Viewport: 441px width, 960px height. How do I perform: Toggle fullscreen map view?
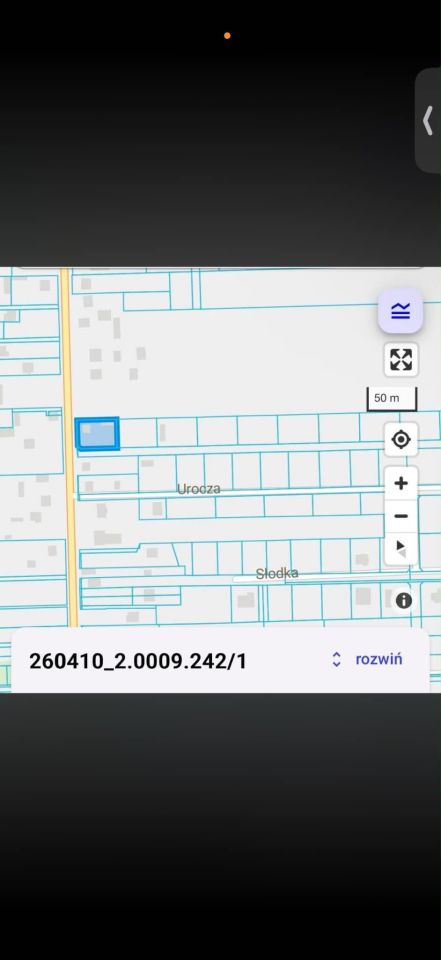[401, 359]
